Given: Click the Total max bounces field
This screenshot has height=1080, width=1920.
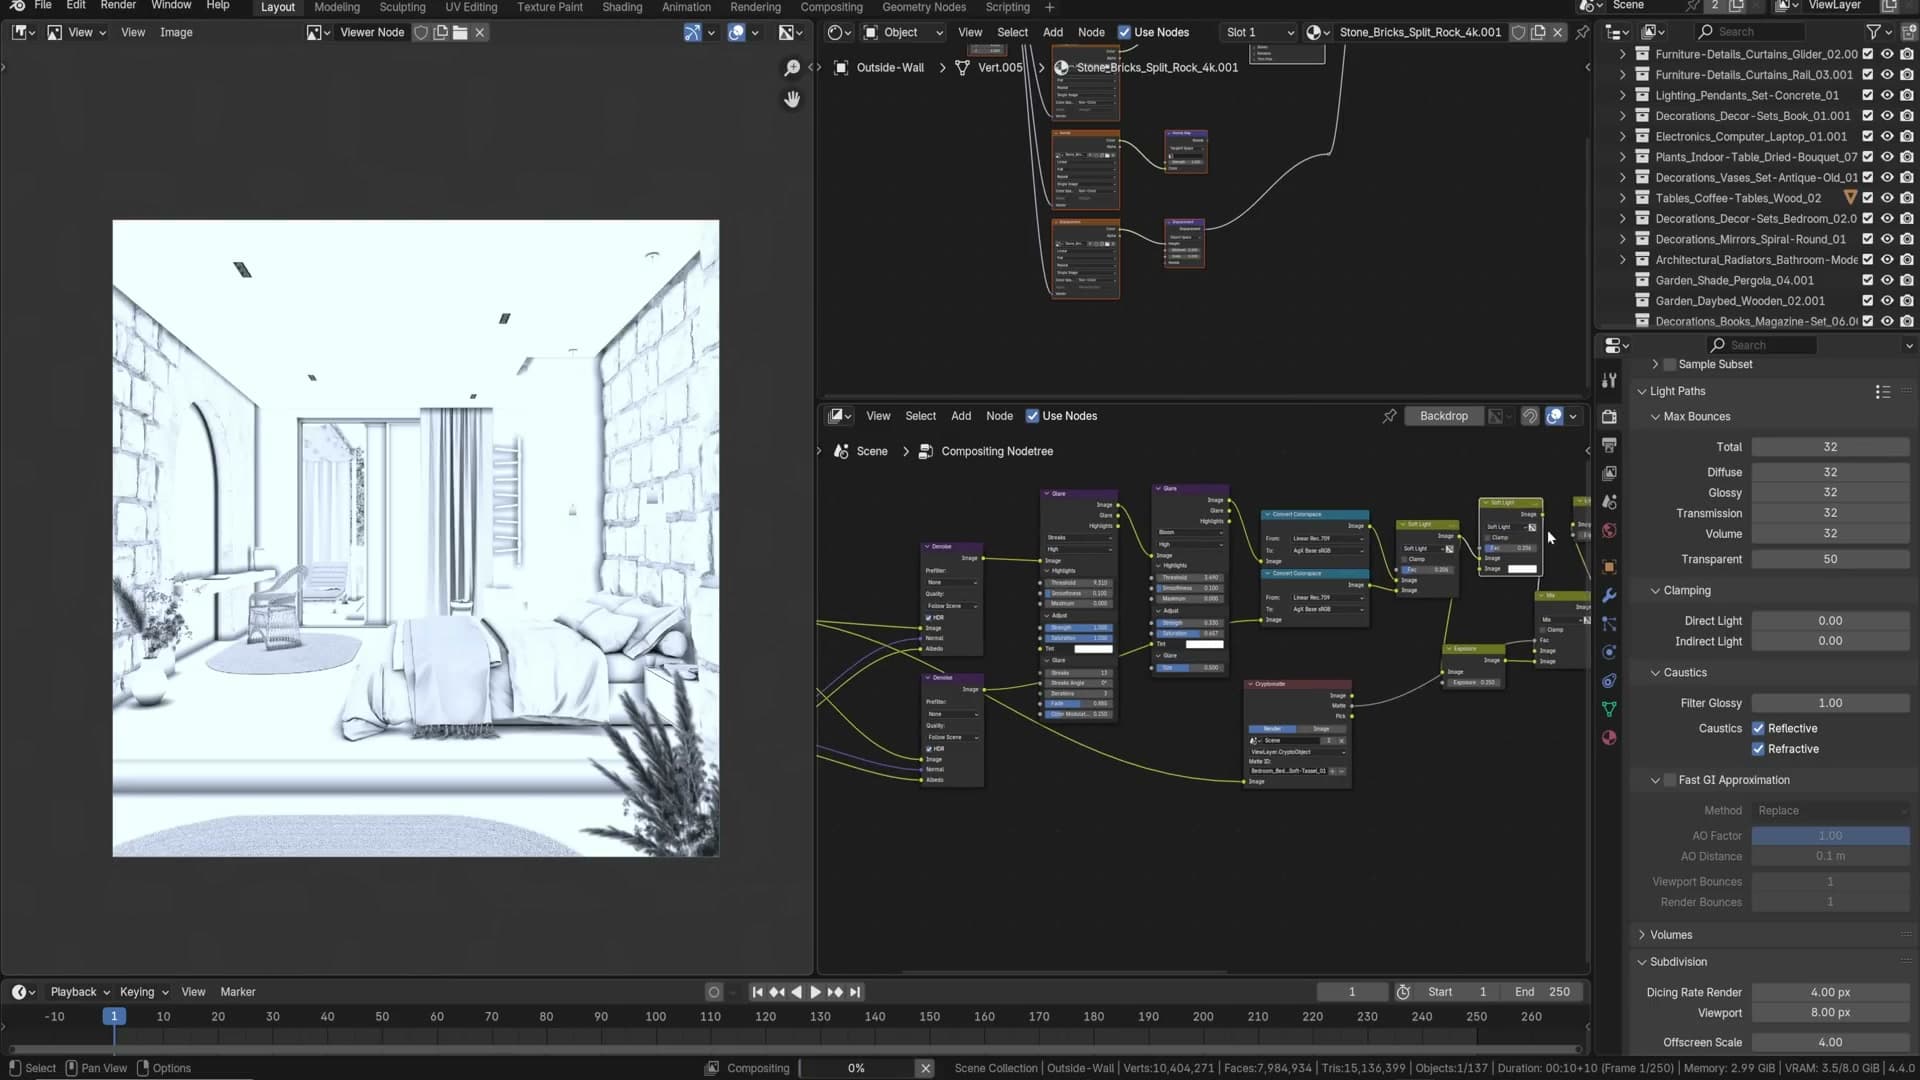Looking at the screenshot, I should 1830,447.
